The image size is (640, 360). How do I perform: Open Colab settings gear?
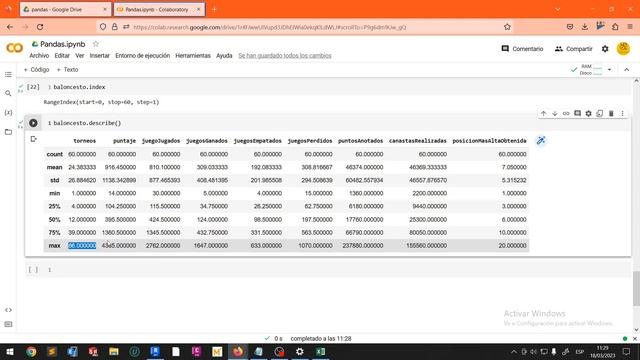(x=605, y=49)
